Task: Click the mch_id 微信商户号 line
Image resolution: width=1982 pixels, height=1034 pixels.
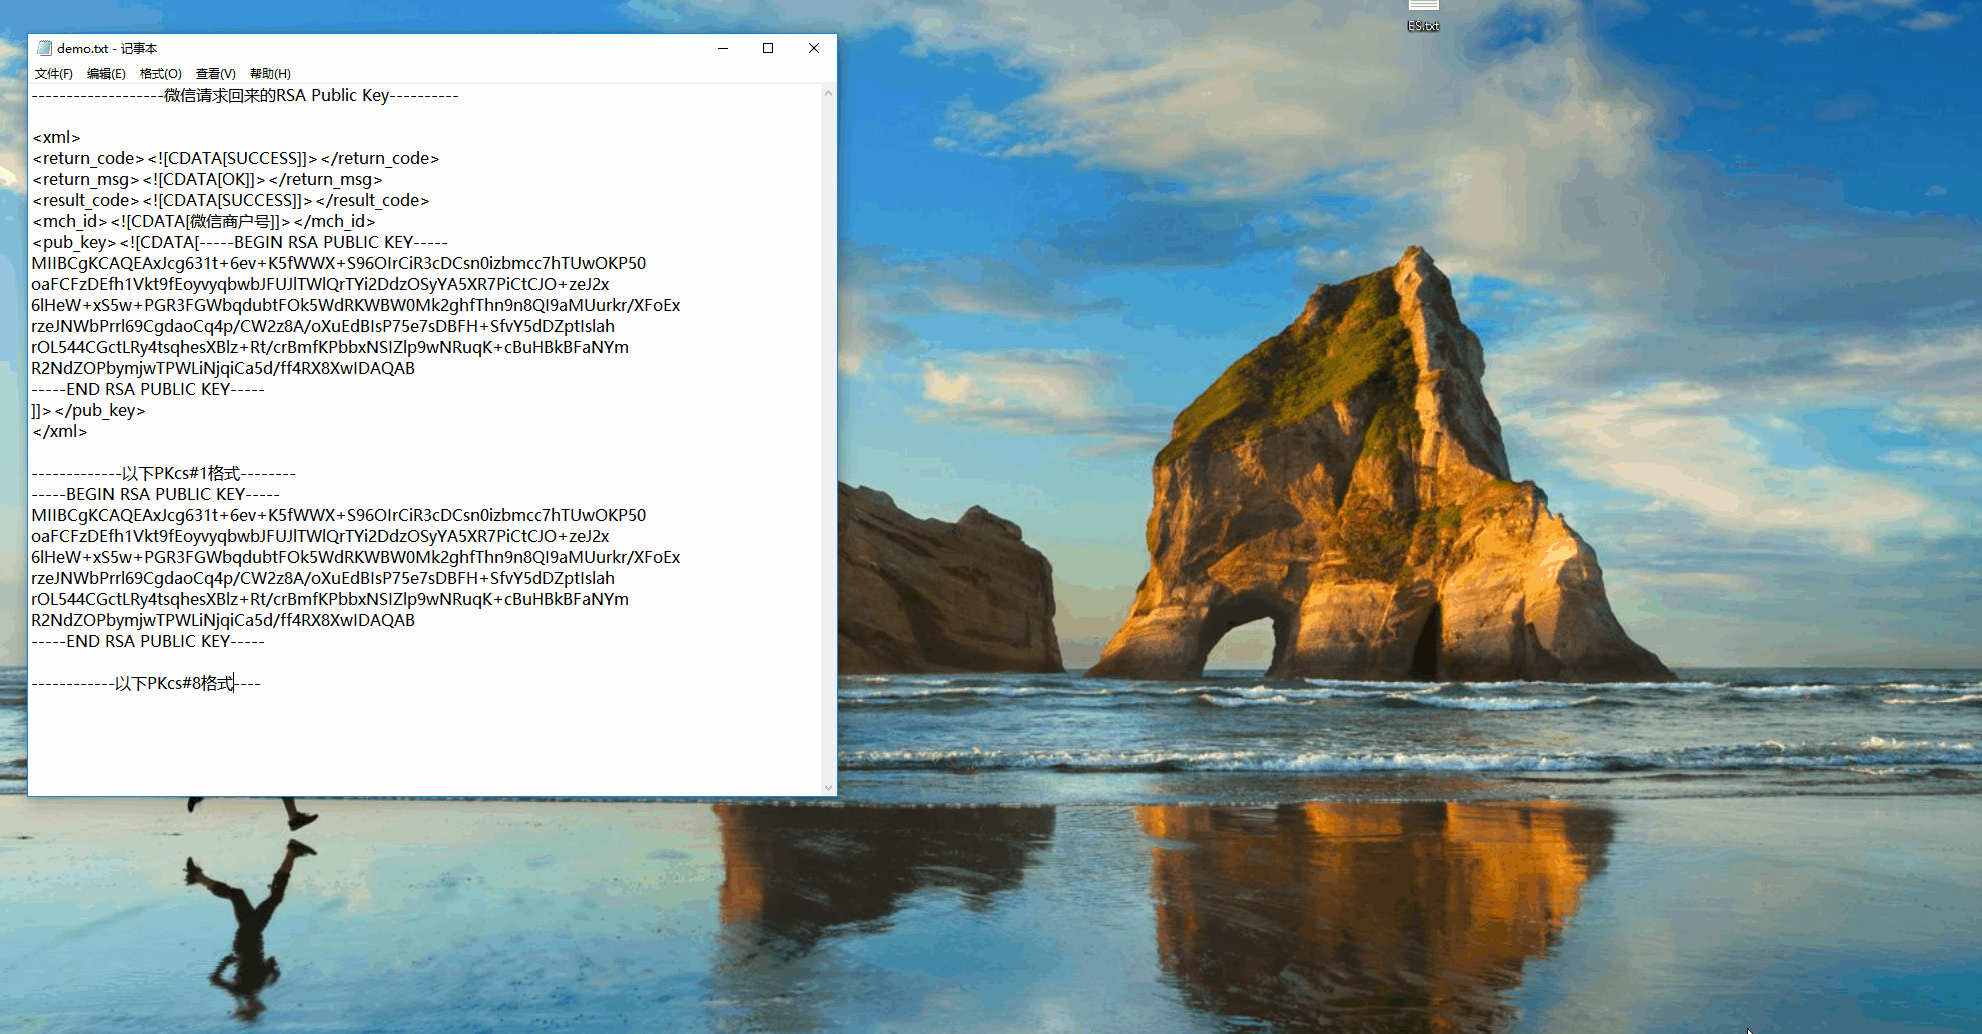Action: pyautogui.click(x=203, y=222)
